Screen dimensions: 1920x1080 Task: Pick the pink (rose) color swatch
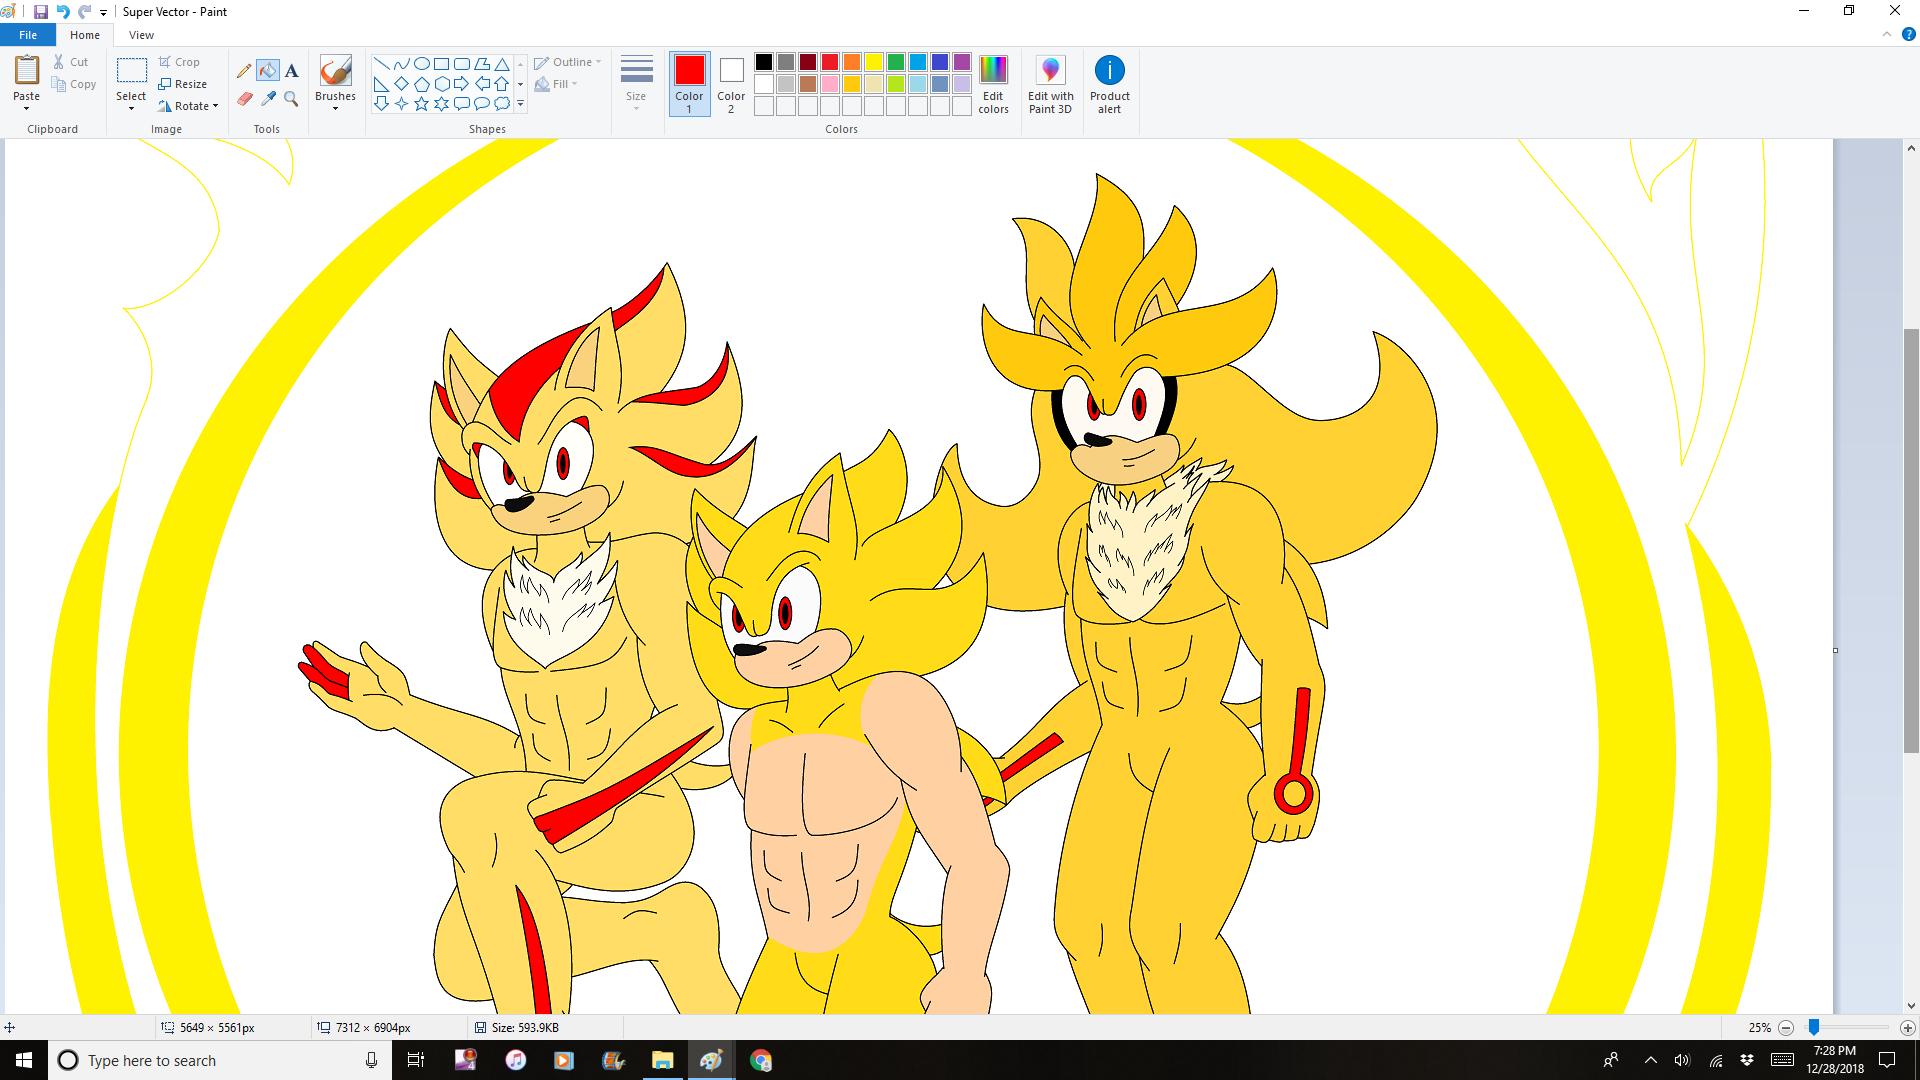point(830,84)
